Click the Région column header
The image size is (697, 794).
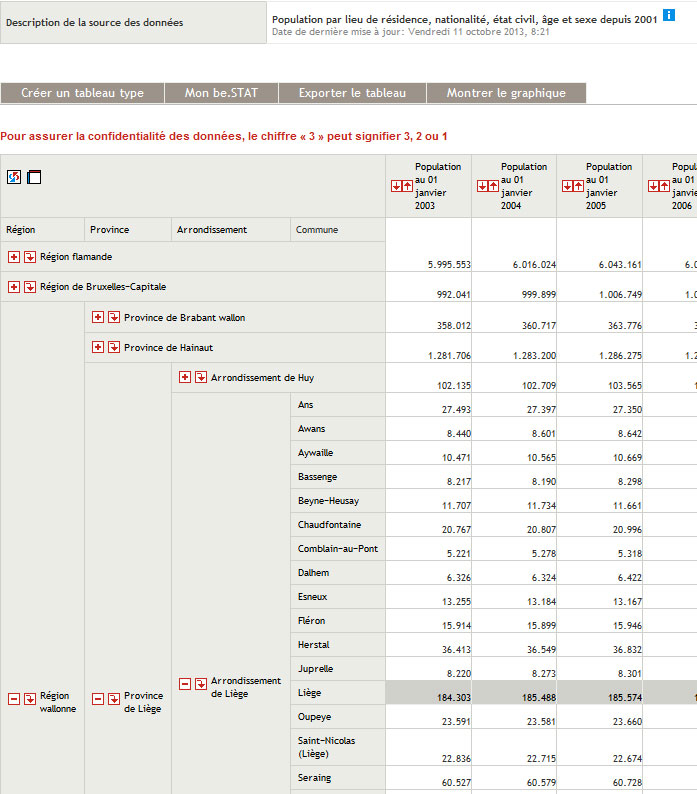click(x=21, y=229)
